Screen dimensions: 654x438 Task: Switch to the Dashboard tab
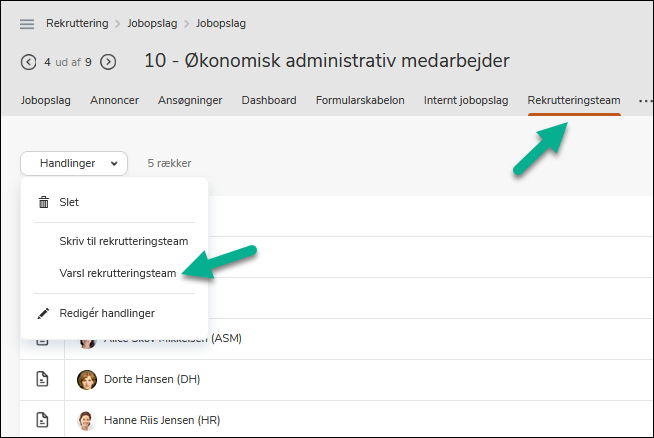click(269, 100)
